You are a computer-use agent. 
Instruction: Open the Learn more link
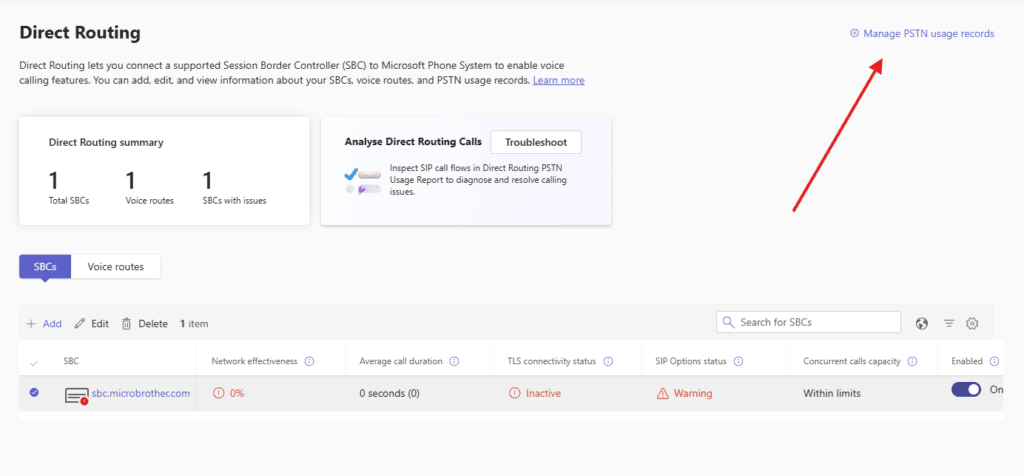[x=558, y=80]
